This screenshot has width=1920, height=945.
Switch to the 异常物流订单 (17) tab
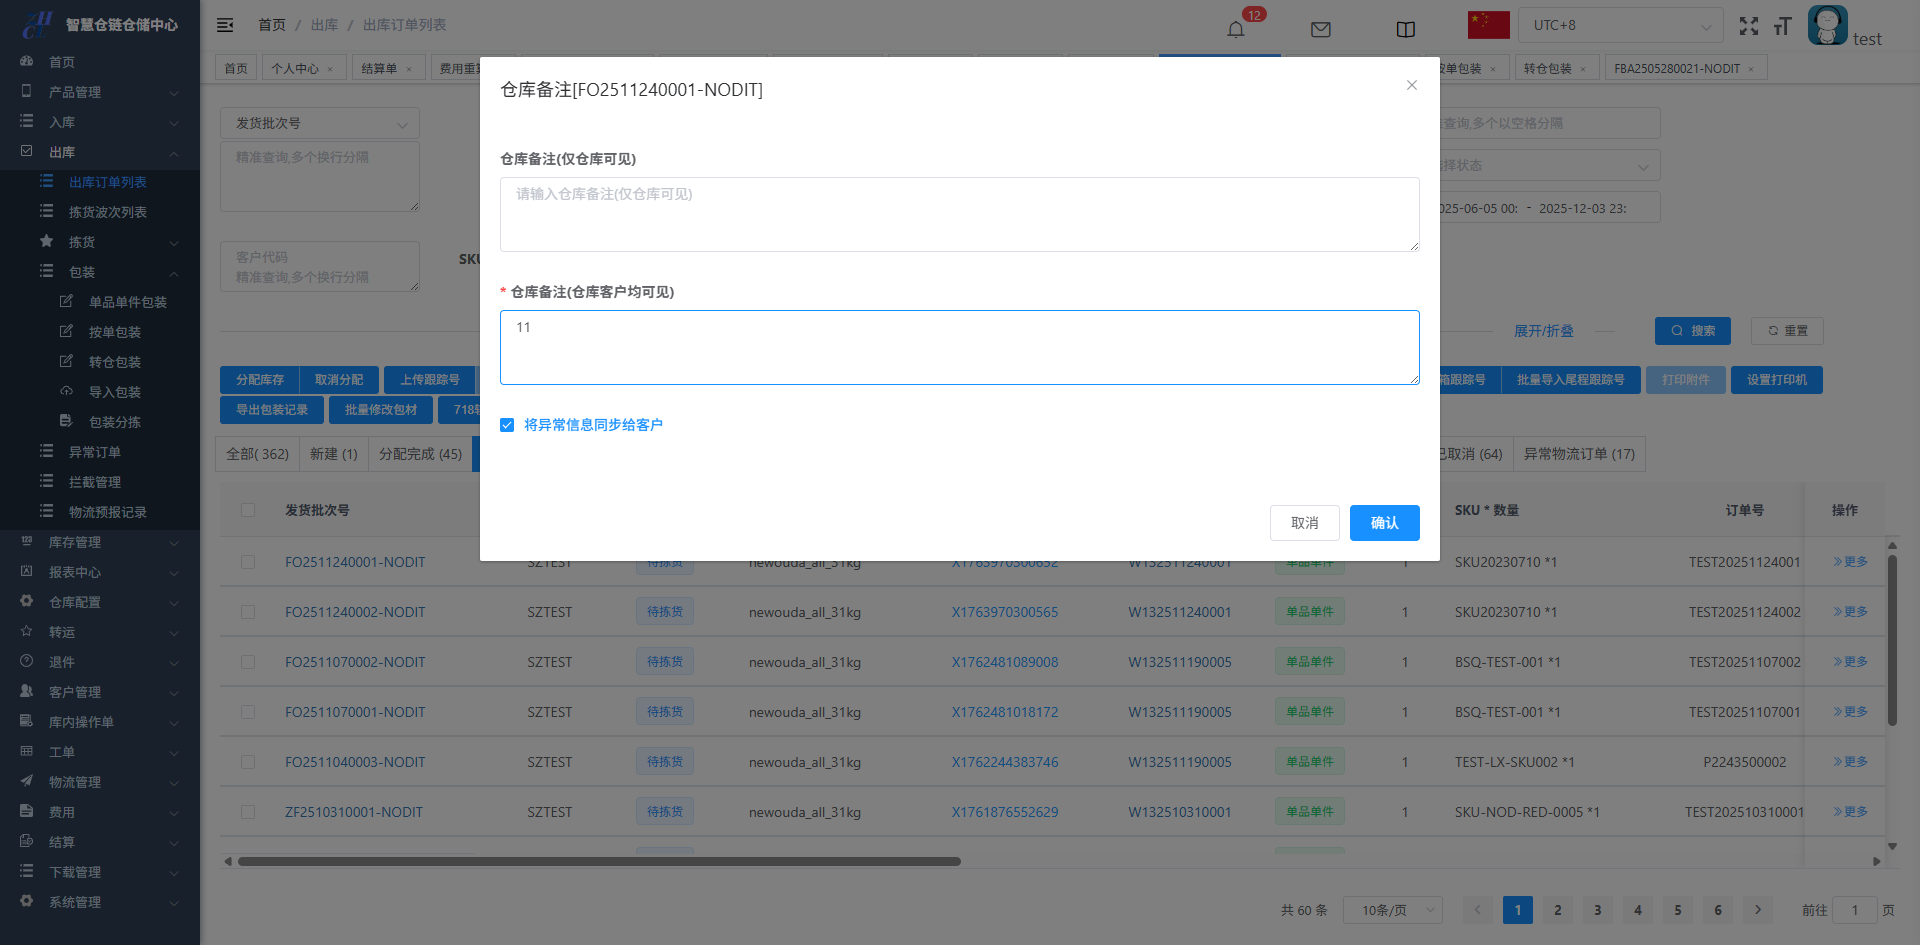coord(1578,454)
